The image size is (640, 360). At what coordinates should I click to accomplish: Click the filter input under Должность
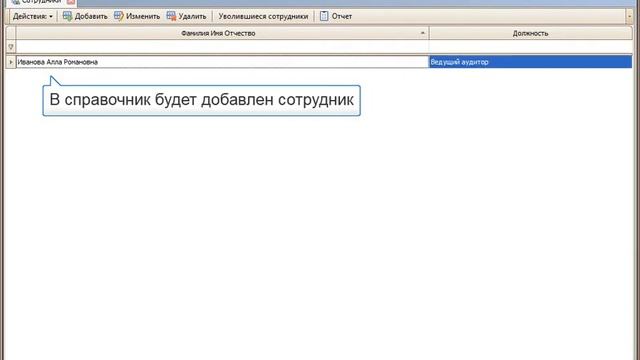[x=530, y=47]
